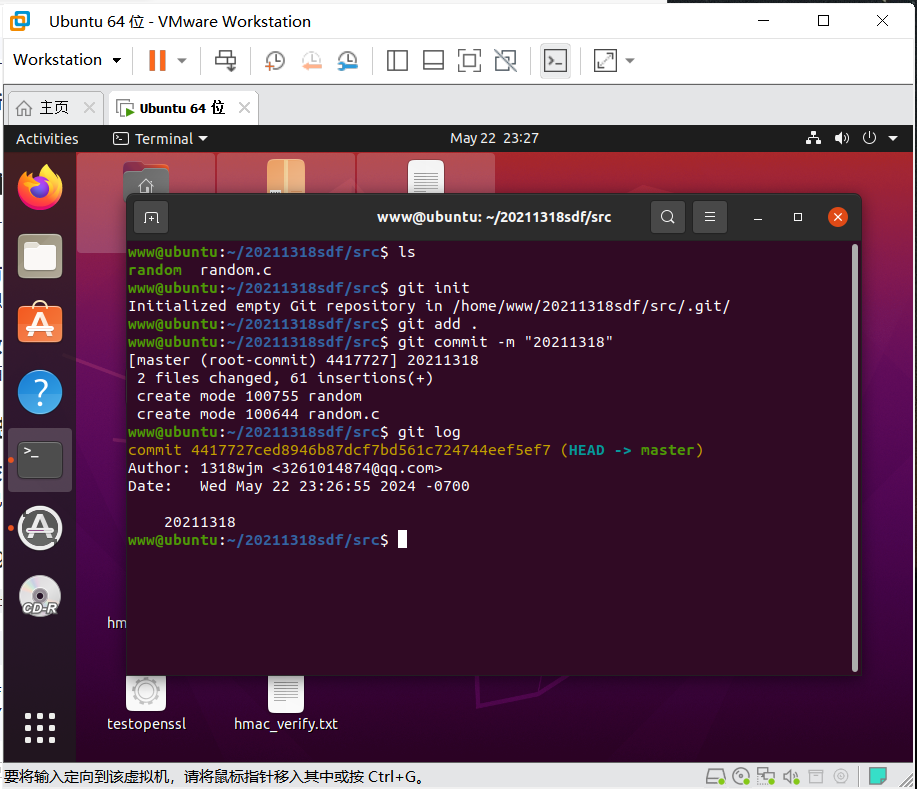Click the stretch guest display icon

click(605, 60)
